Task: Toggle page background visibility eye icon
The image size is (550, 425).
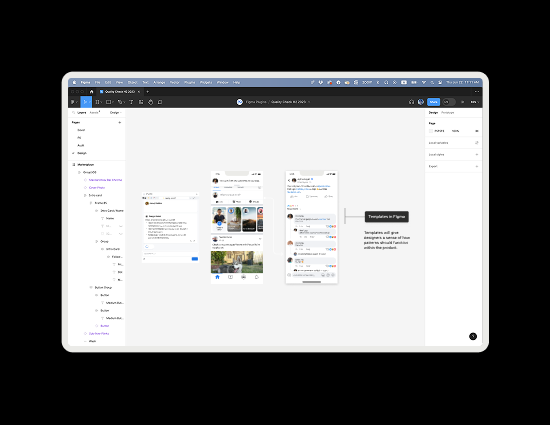Action: tap(477, 131)
